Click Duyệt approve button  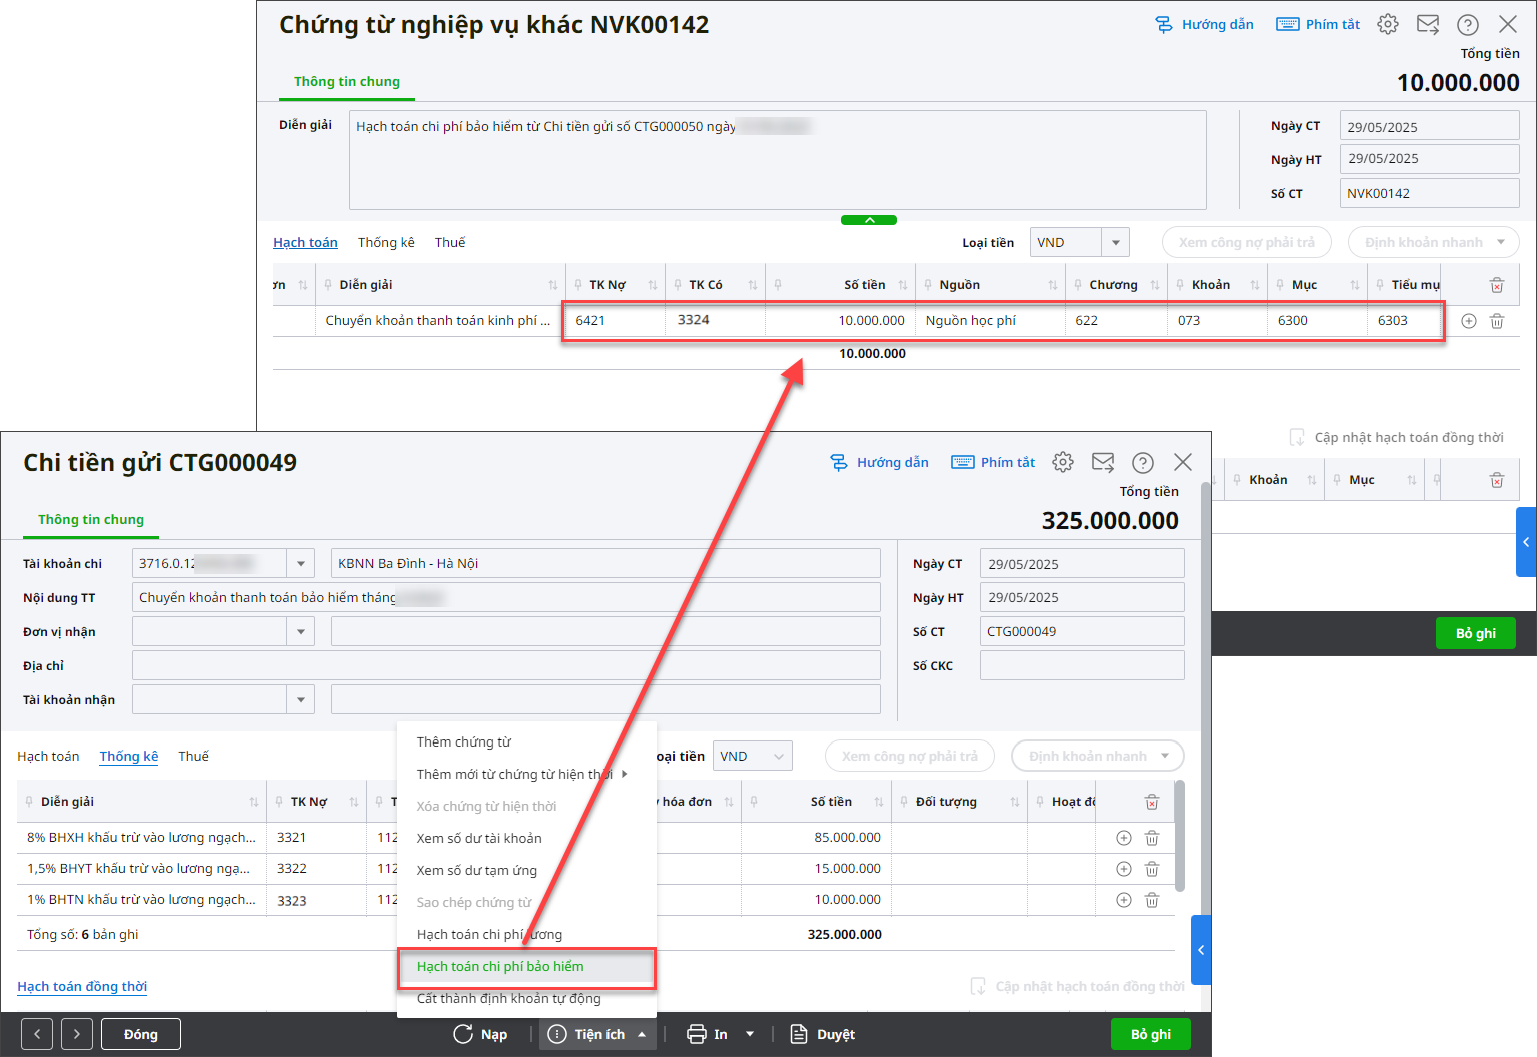pyautogui.click(x=823, y=1034)
